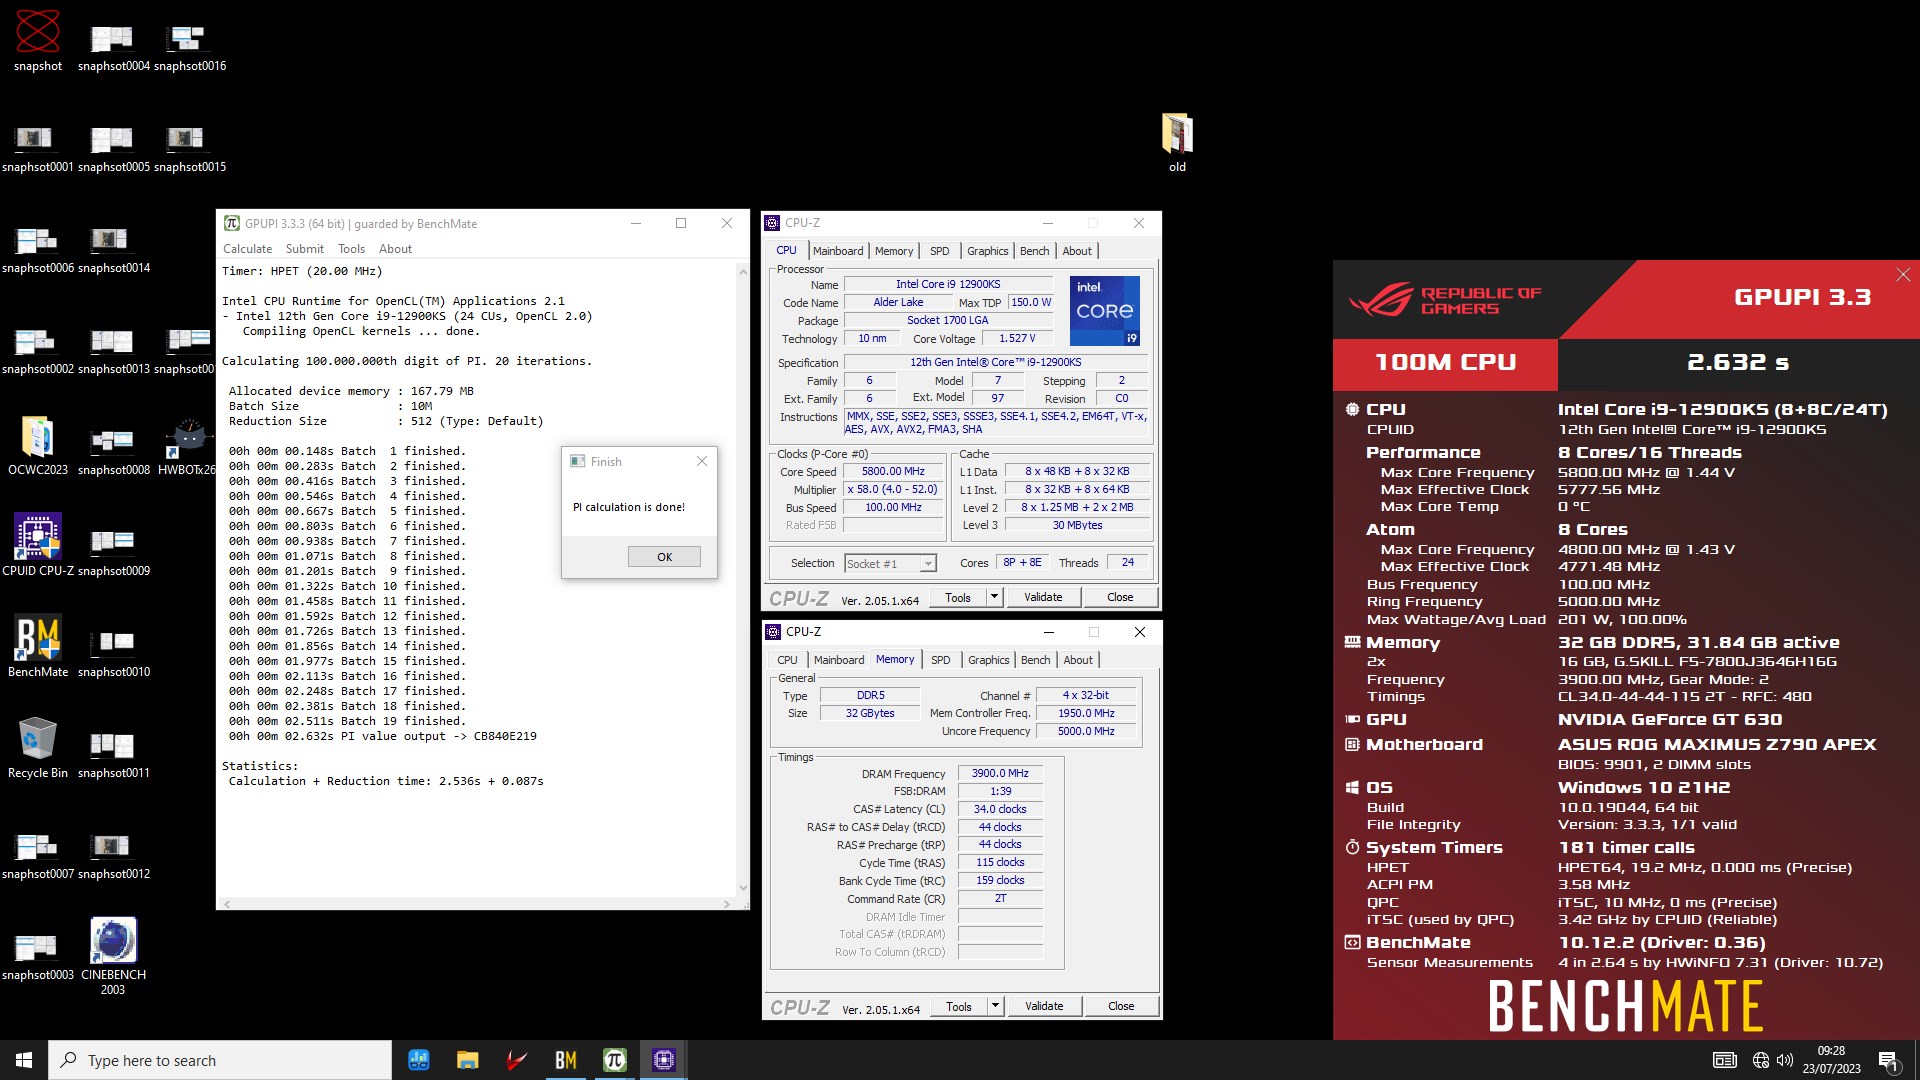1920x1080 pixels.
Task: Expand the Socket #1 selection dropdown
Action: click(928, 564)
